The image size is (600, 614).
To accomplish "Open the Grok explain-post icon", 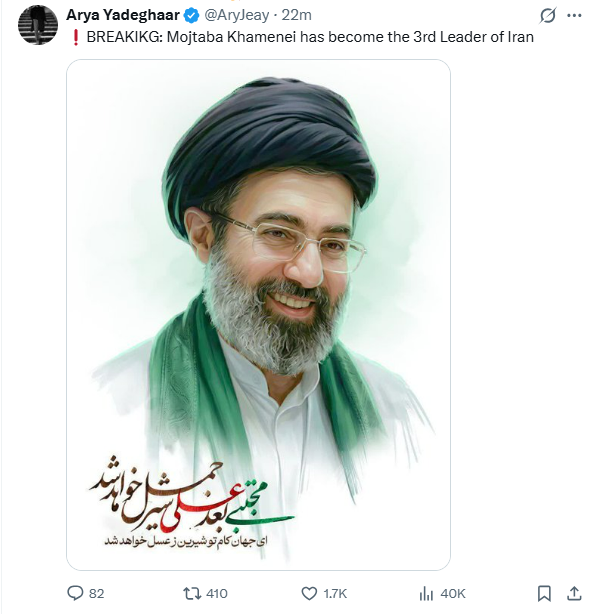I will [548, 16].
